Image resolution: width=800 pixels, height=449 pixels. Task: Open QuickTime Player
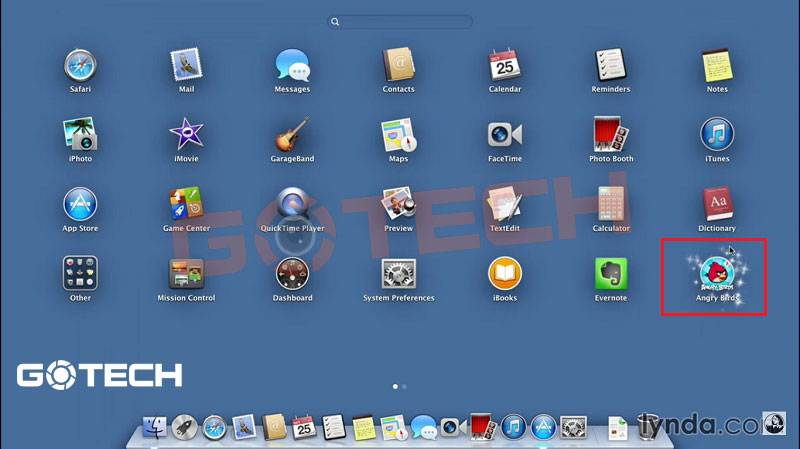pos(292,204)
